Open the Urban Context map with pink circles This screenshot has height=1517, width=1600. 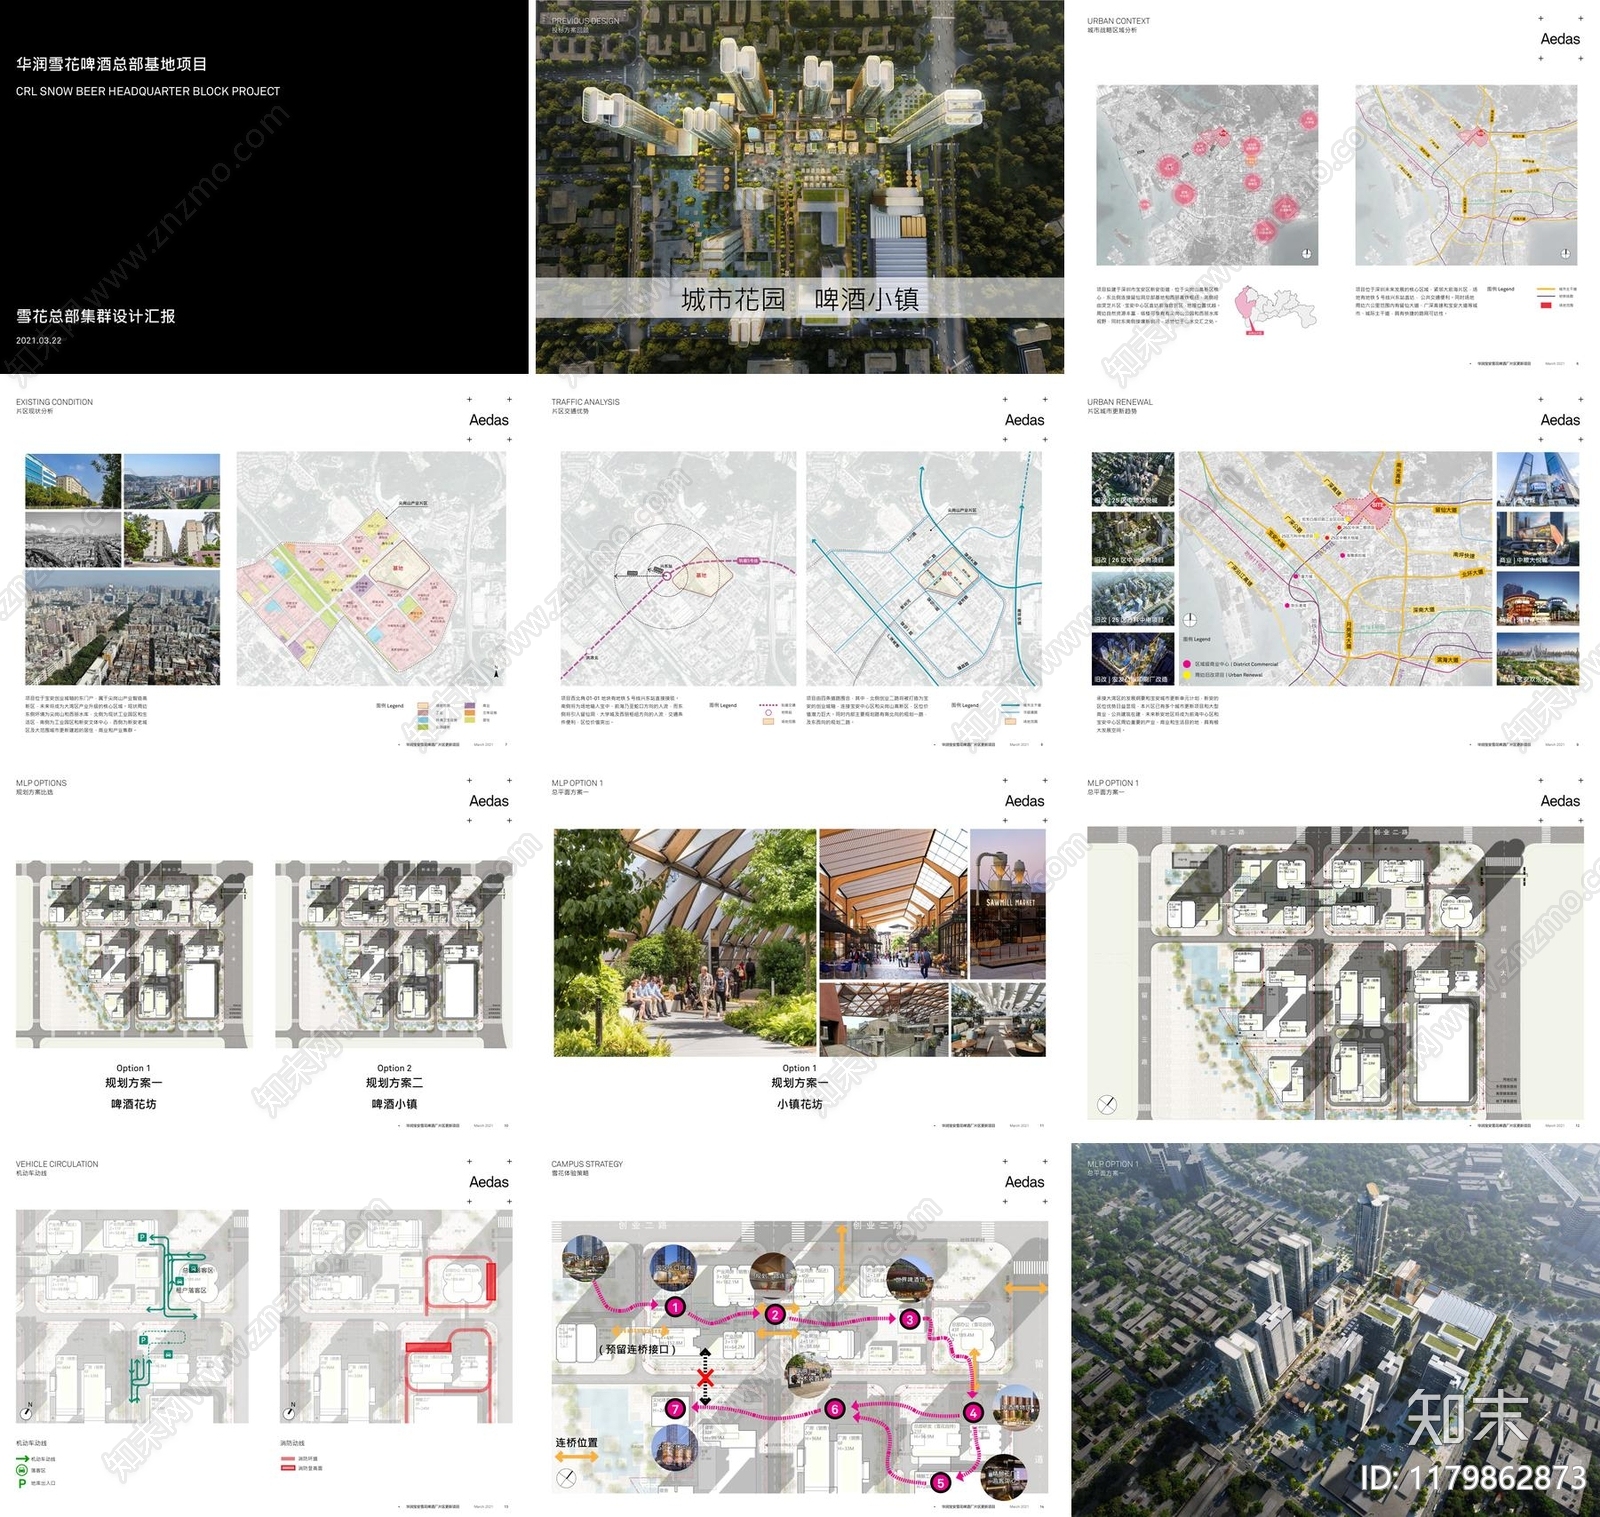1207,175
